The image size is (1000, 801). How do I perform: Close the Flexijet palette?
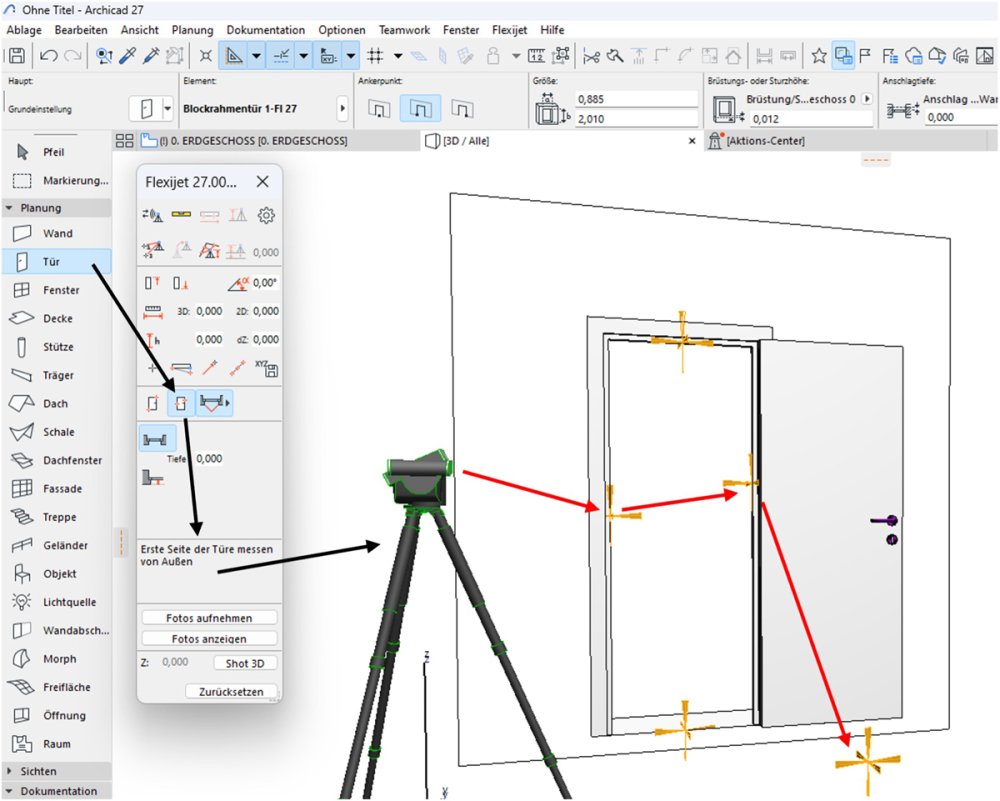[x=262, y=182]
